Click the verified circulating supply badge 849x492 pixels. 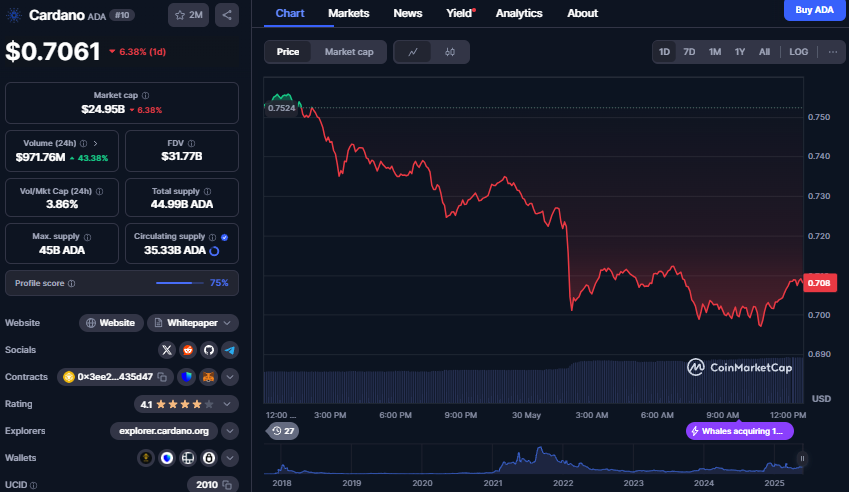(225, 237)
